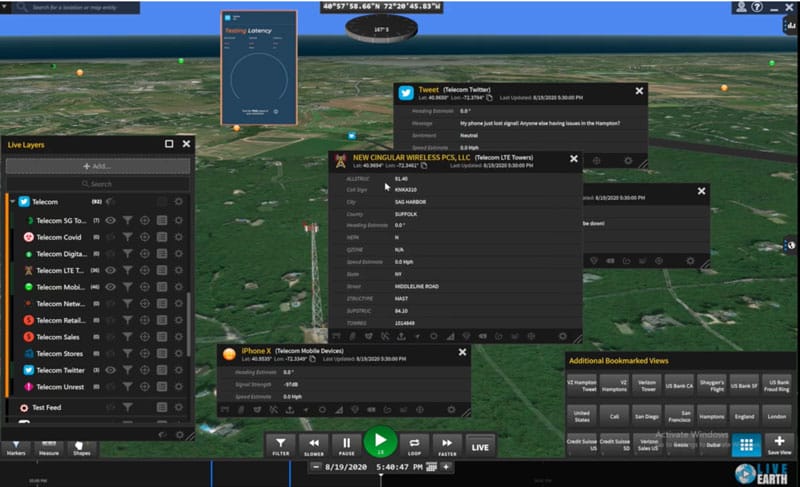Viewport: 800px width, 487px height.
Task: Open the US Bank CA bookmarked view
Action: click(x=679, y=386)
